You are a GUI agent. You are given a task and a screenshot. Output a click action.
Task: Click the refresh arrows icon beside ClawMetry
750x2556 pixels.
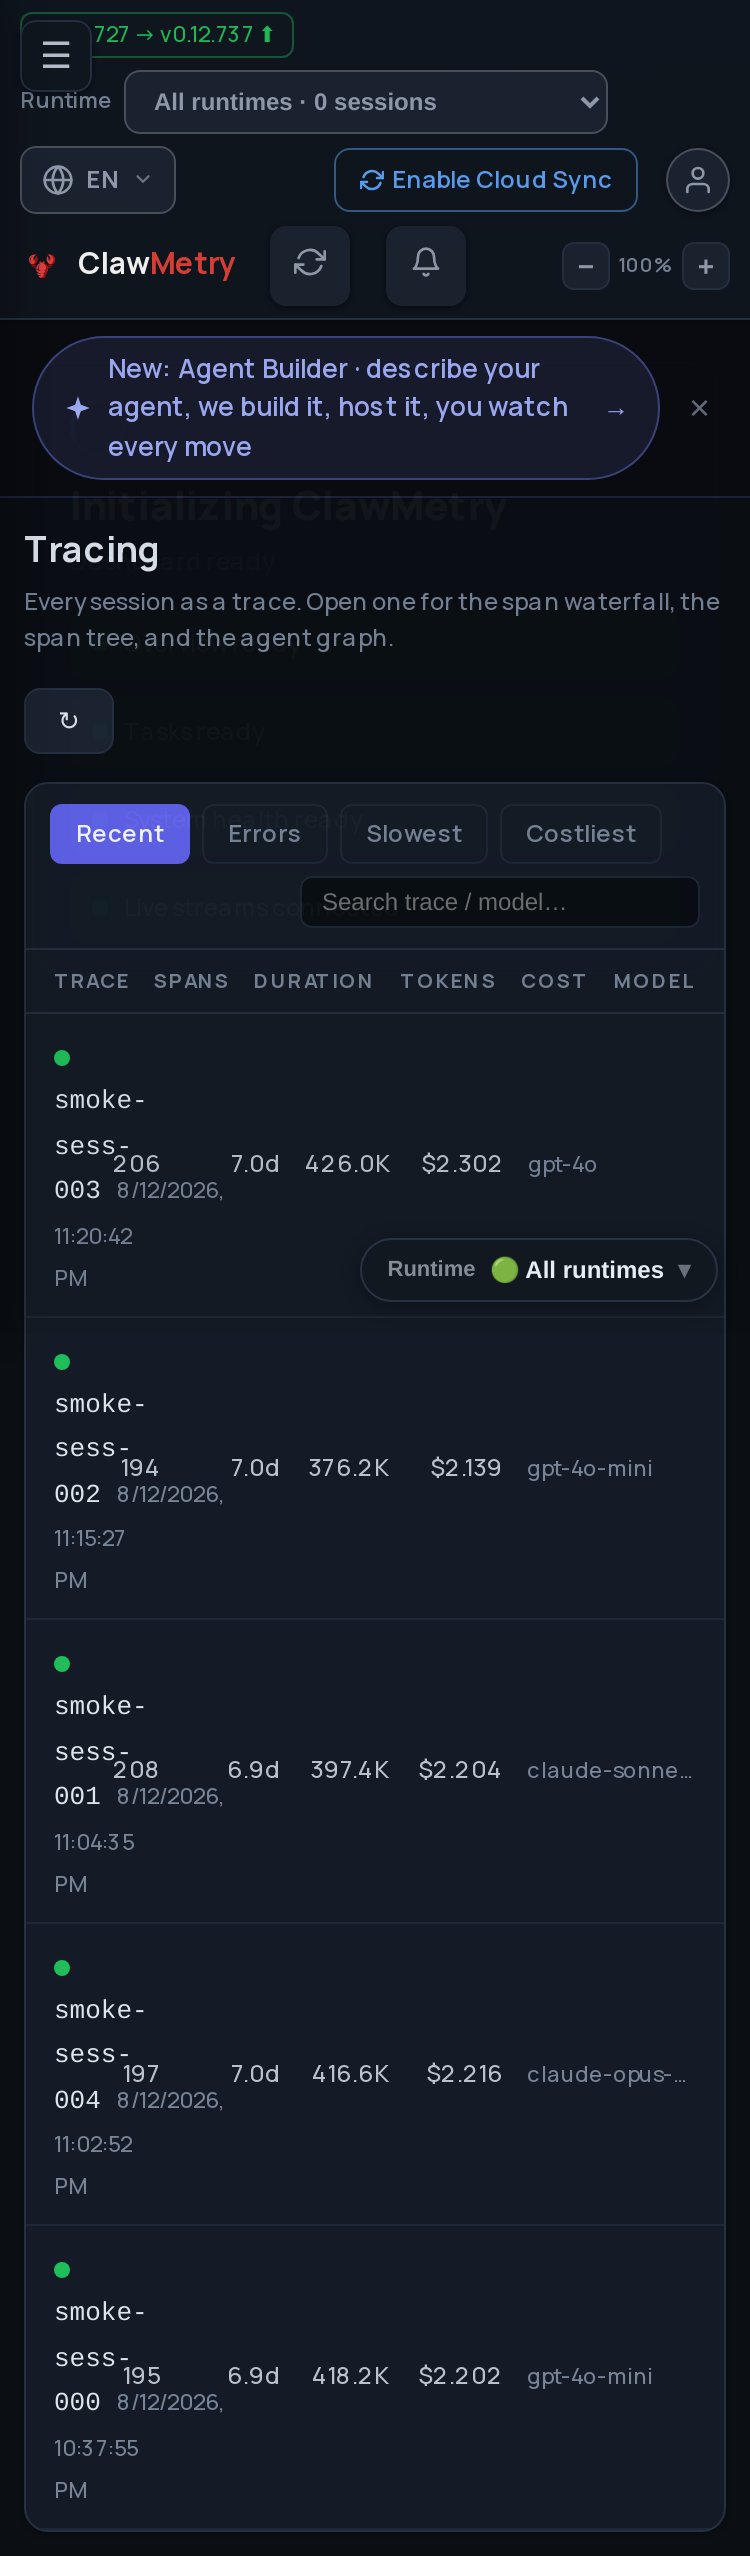[x=310, y=265]
